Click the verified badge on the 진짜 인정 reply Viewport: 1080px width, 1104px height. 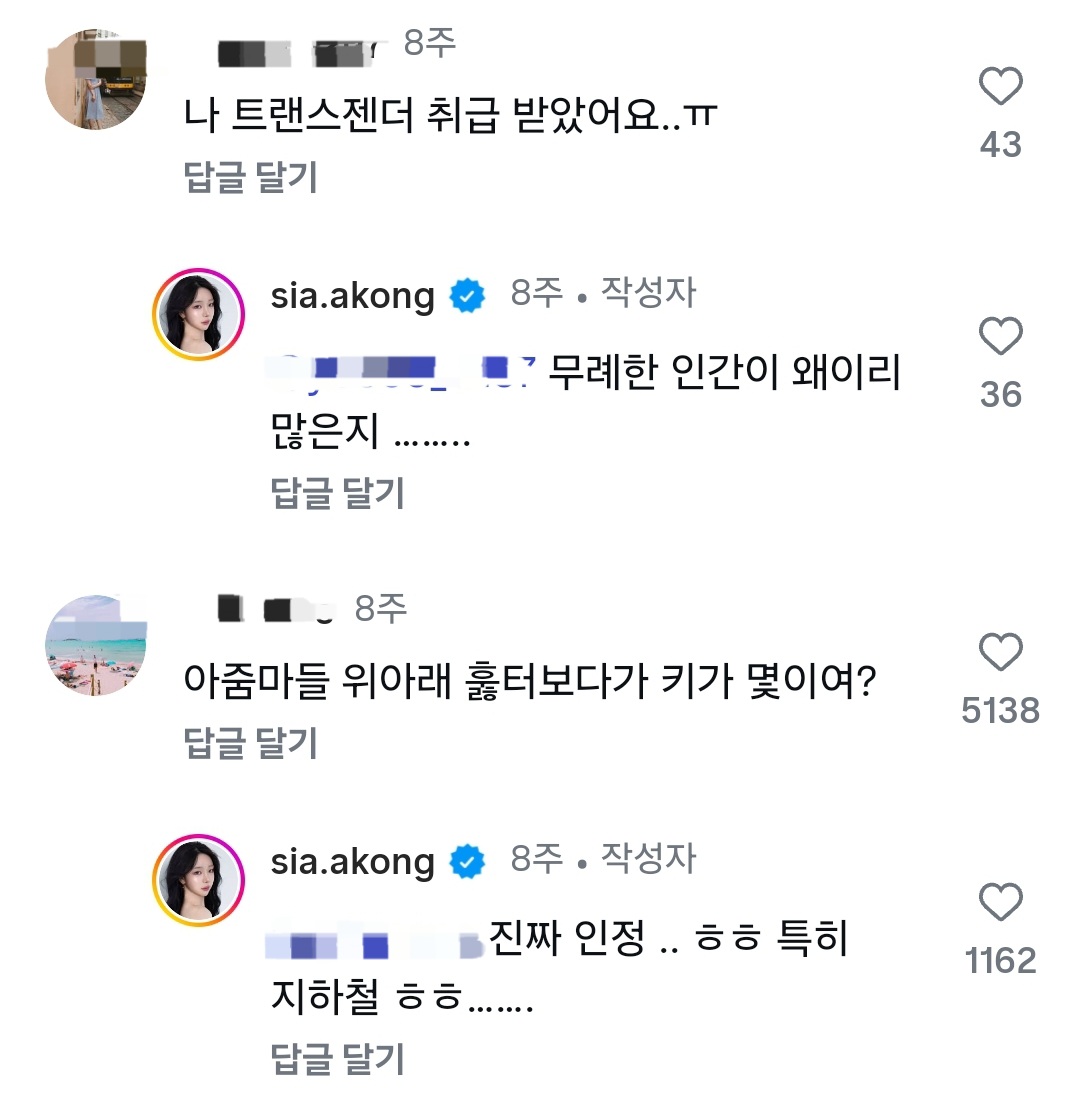coord(467,862)
